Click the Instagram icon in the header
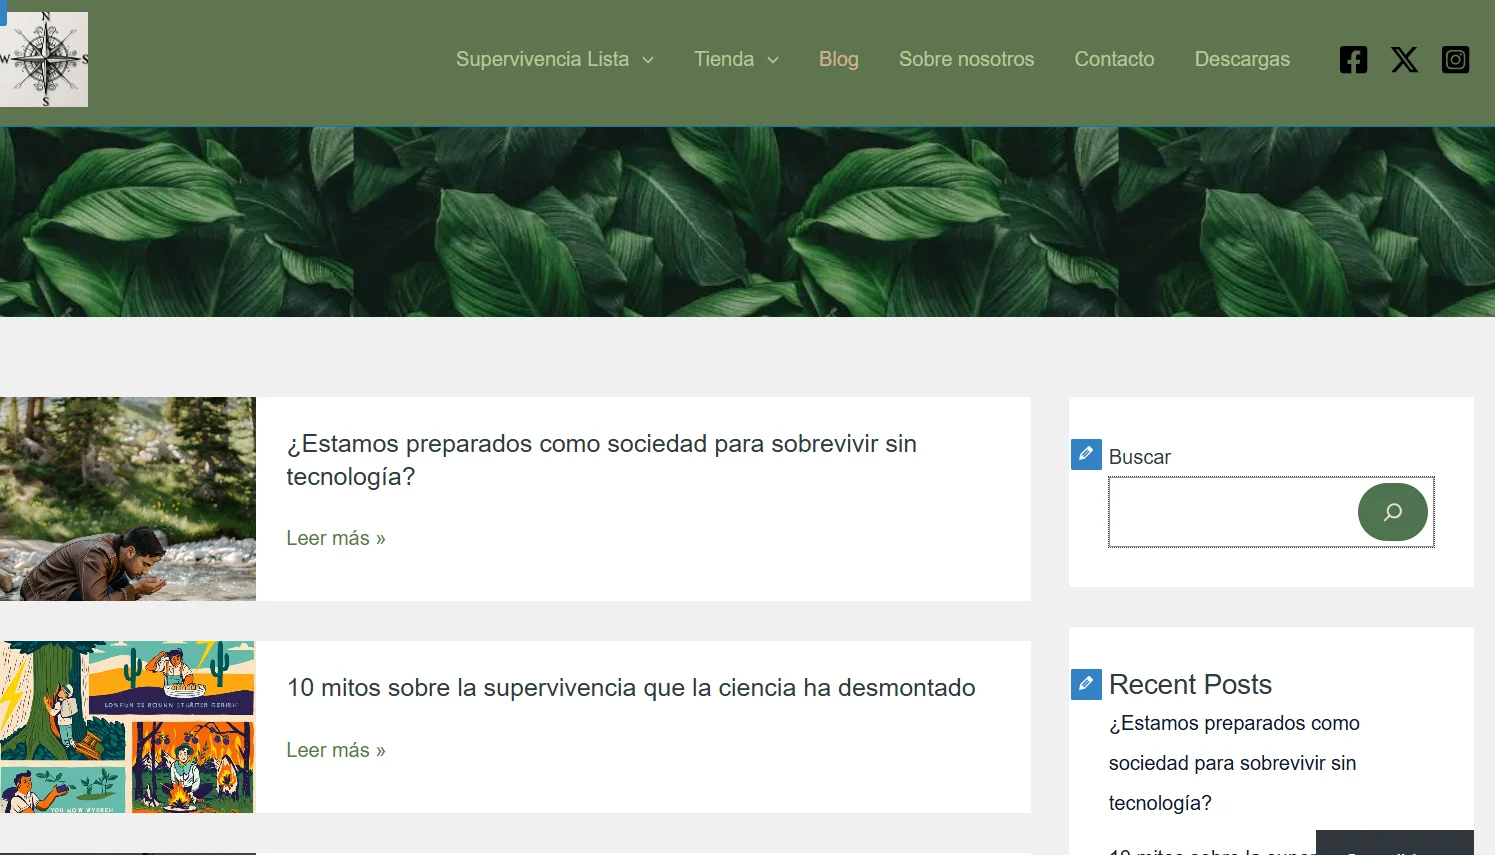 click(x=1455, y=59)
